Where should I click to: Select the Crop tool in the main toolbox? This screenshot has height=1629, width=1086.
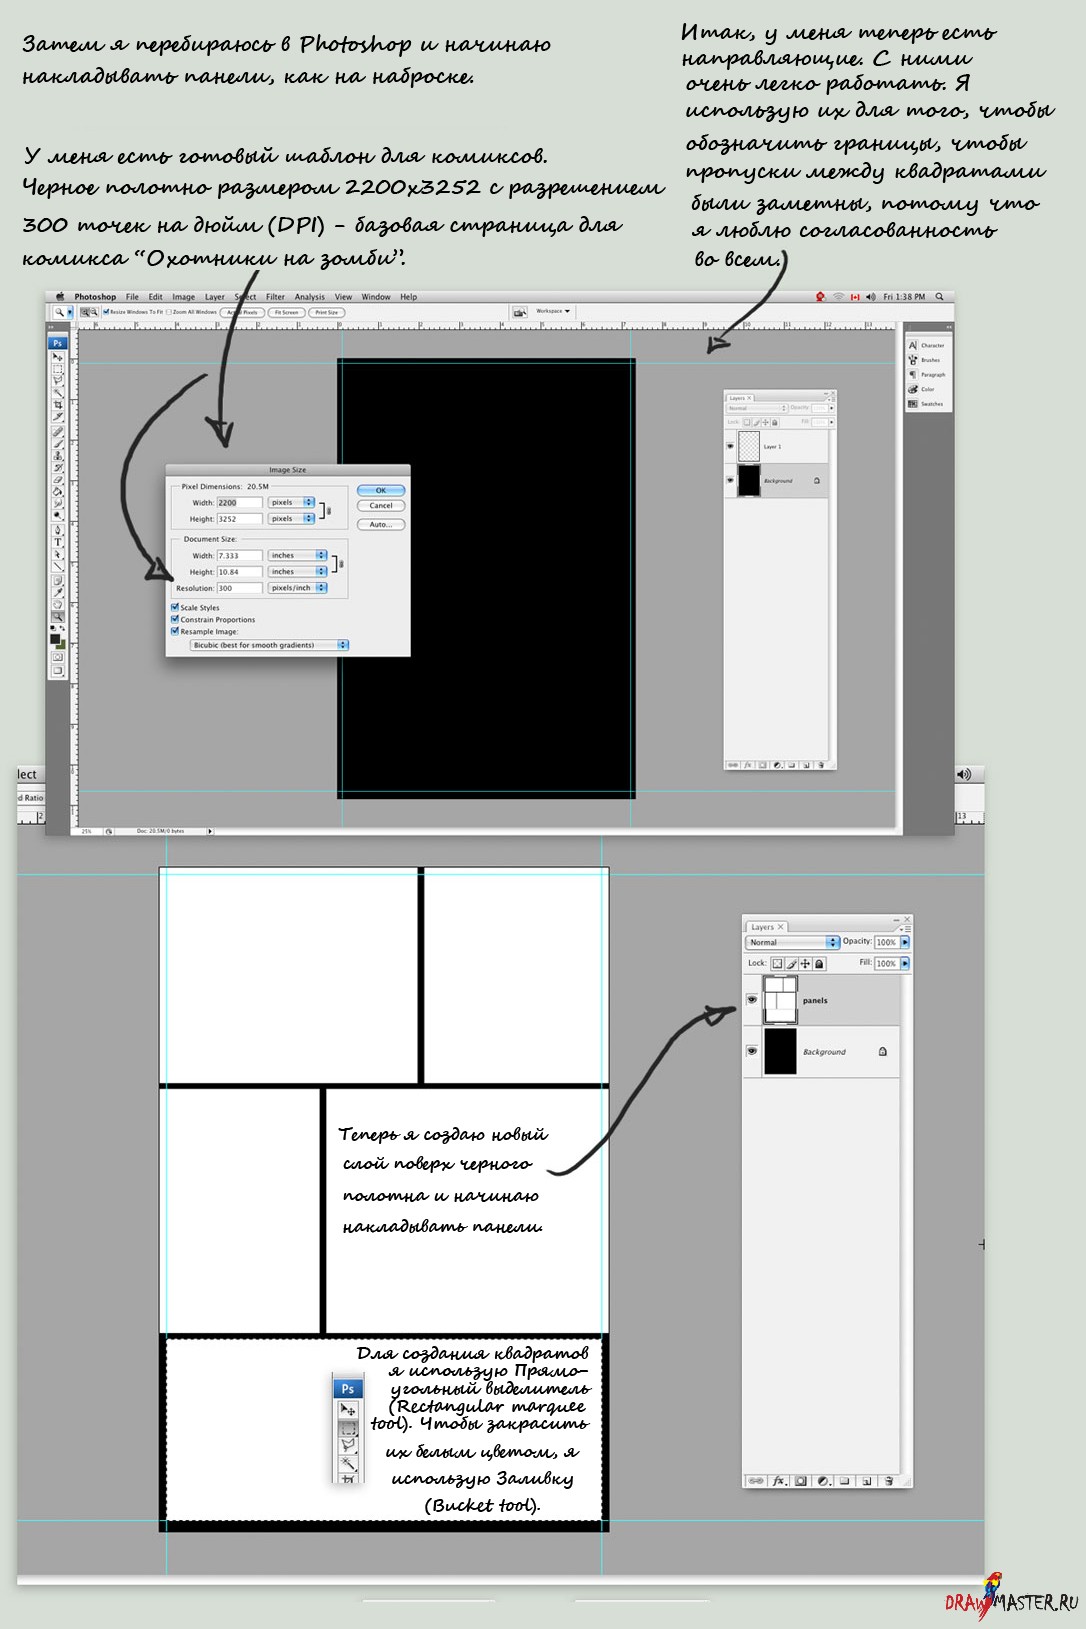click(58, 405)
